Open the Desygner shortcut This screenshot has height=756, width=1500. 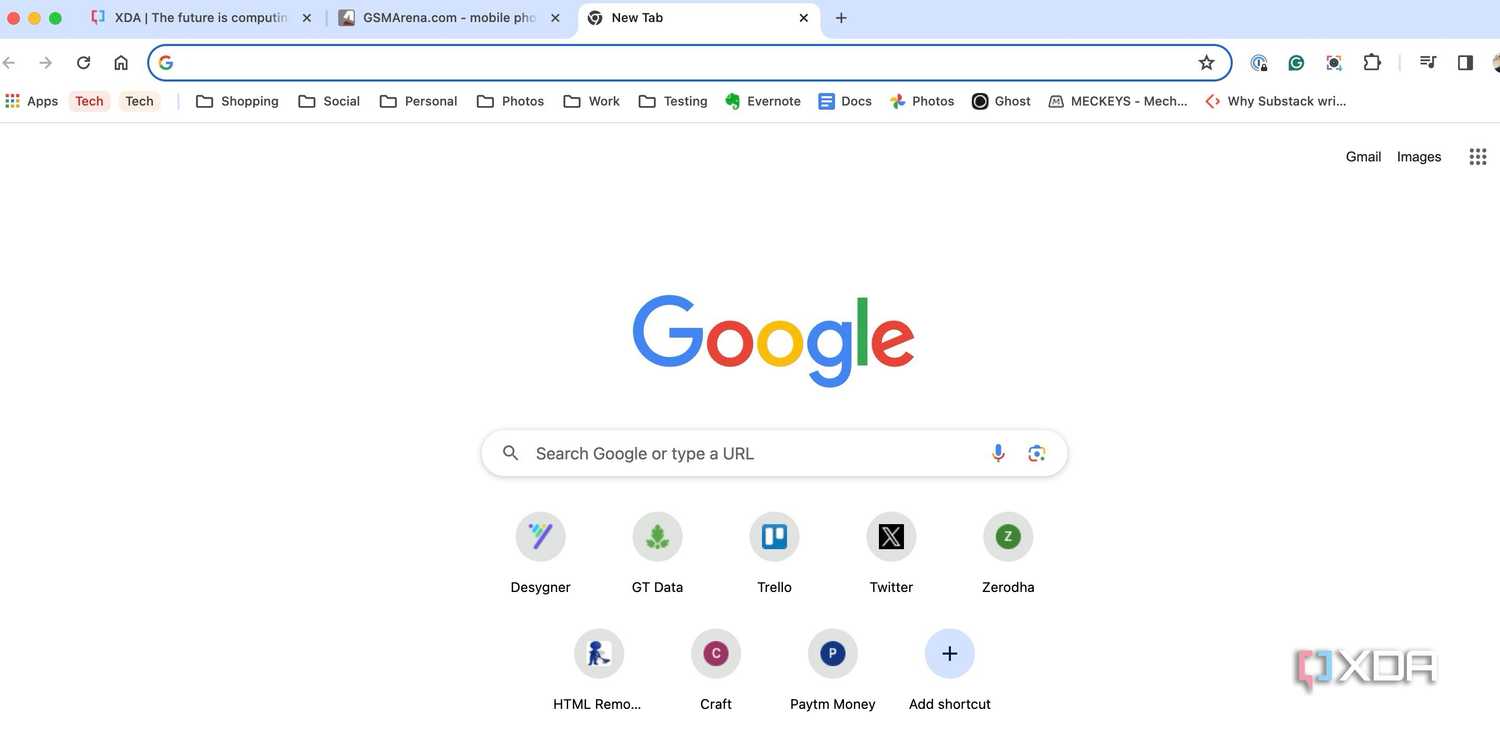point(540,552)
